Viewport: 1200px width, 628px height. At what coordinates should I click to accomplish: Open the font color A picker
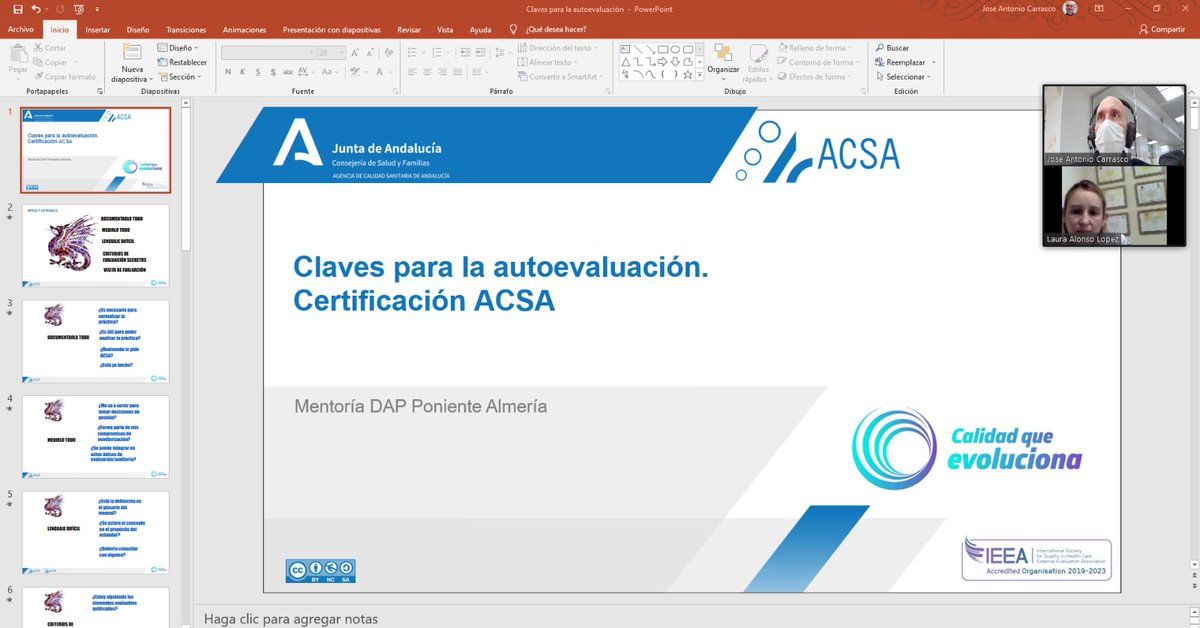379,72
